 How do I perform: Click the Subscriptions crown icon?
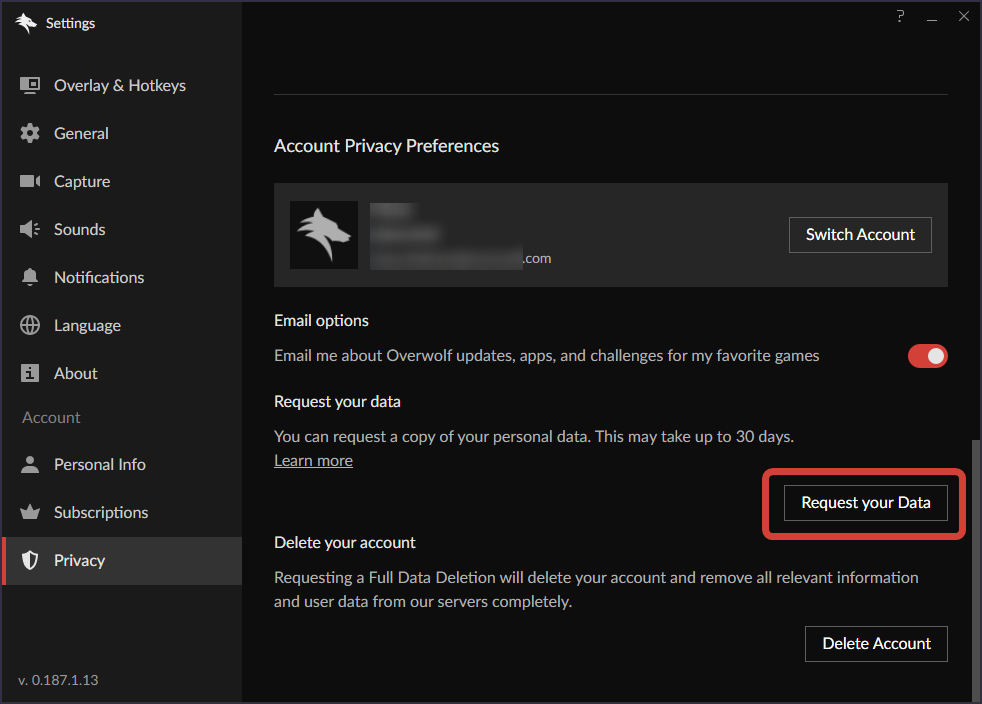click(29, 512)
